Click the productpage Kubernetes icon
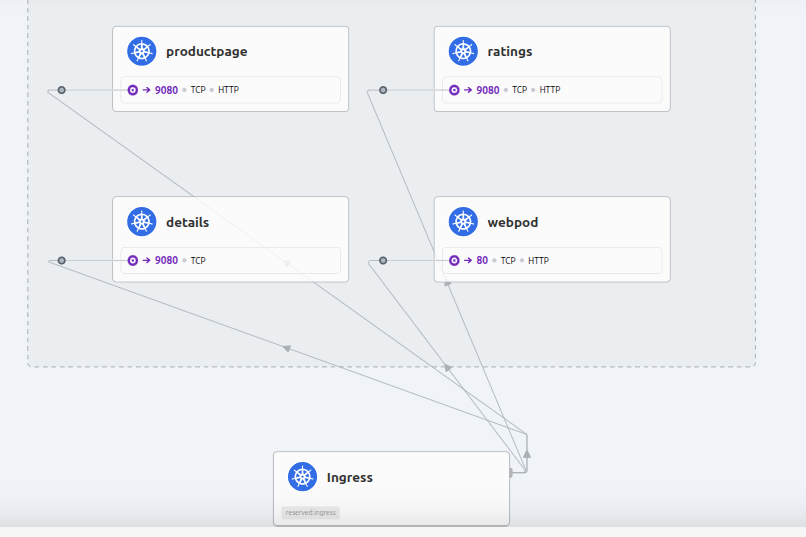806x537 pixels. click(x=142, y=51)
